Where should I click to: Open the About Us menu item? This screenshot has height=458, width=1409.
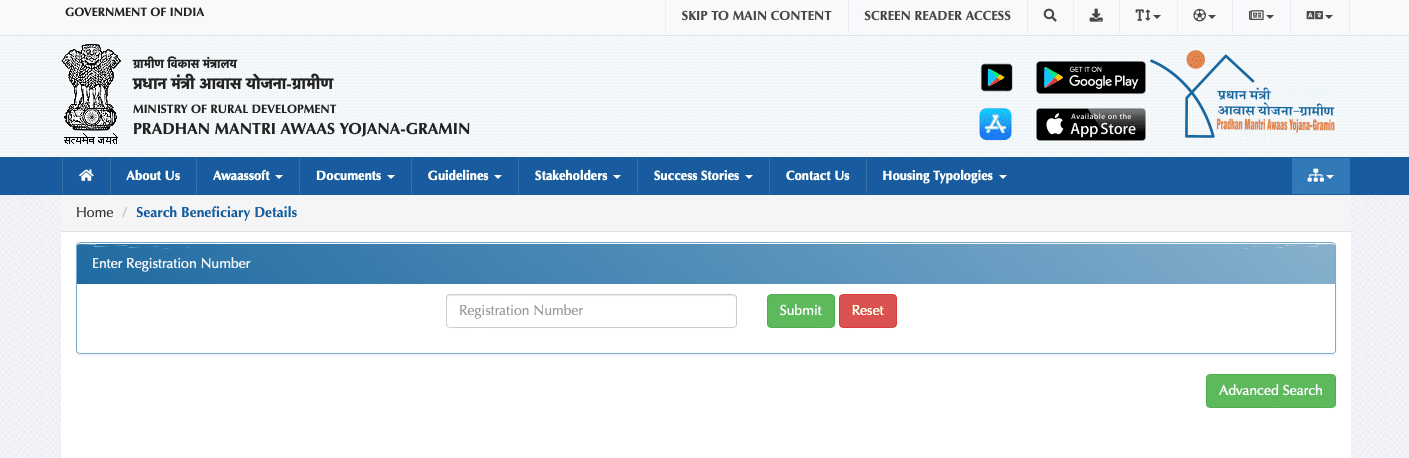153,176
